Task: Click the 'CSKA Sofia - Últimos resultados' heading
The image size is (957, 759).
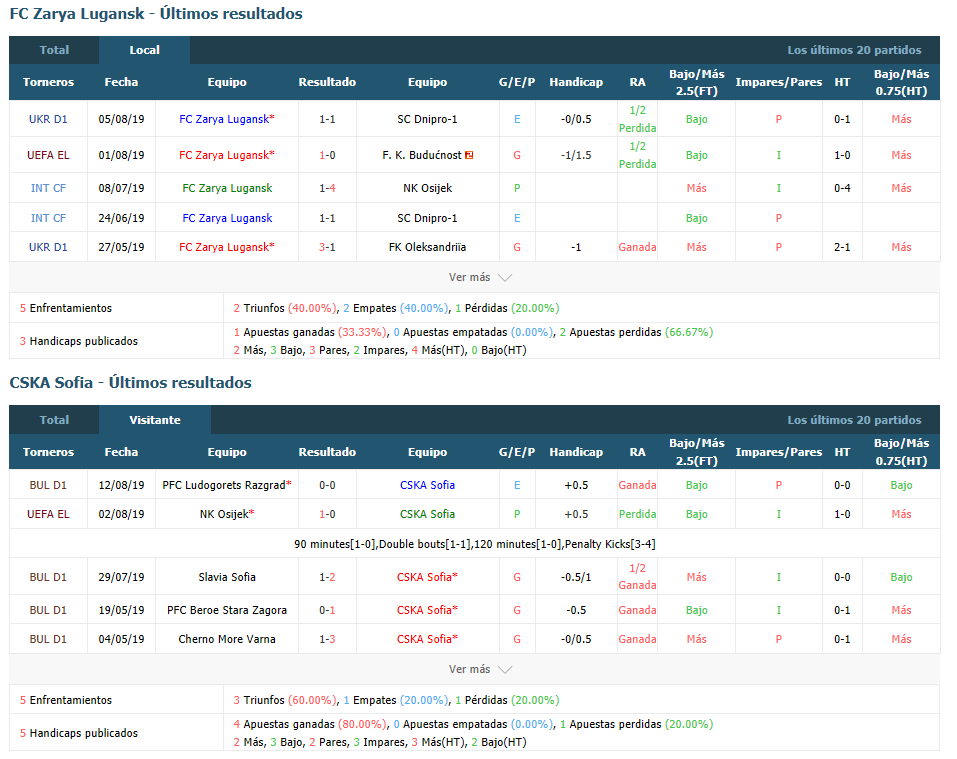Action: (x=131, y=383)
